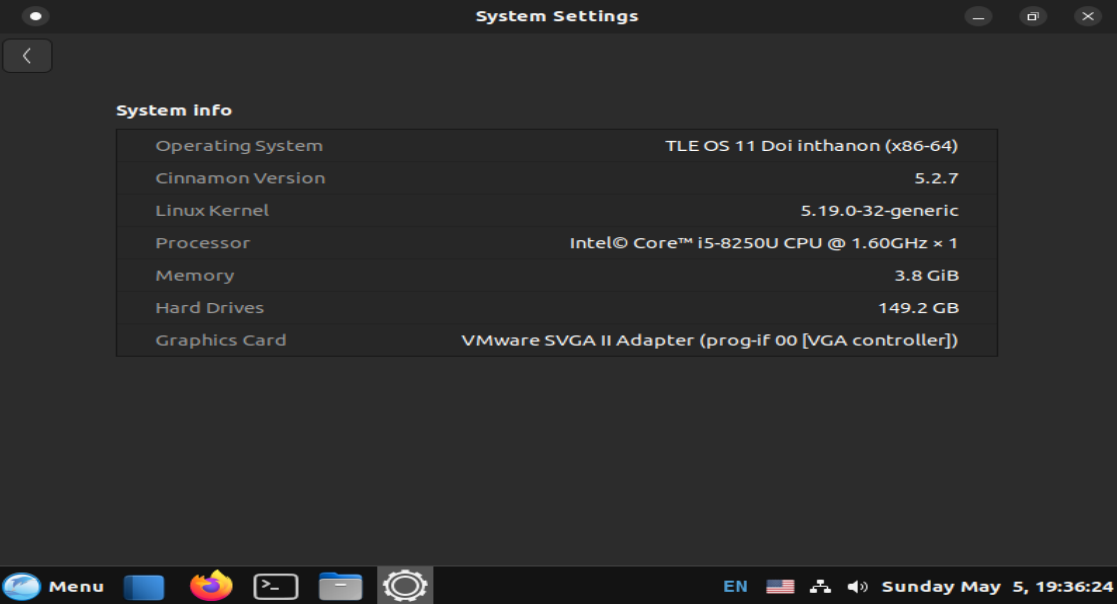
Task: Open the file manager folder icon
Action: (341, 586)
